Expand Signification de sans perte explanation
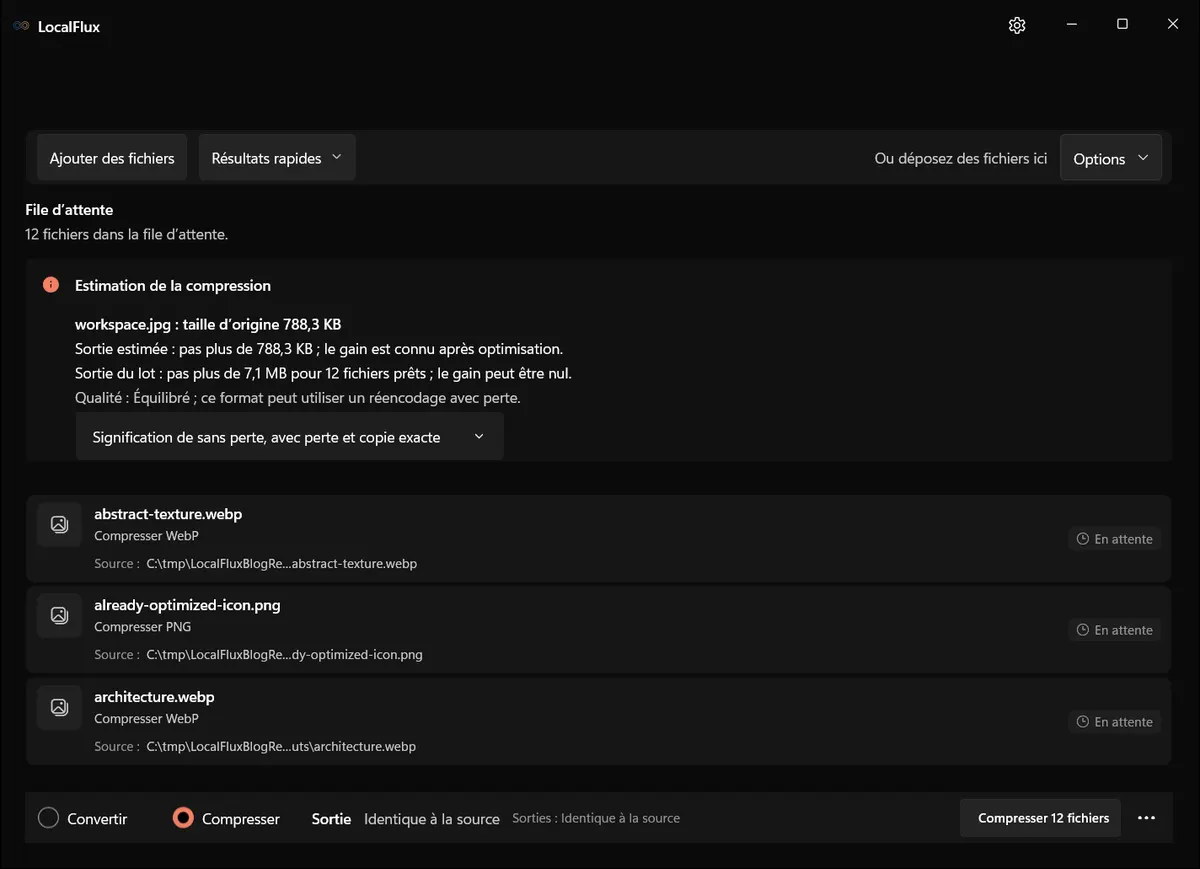The image size is (1200, 869). [289, 437]
